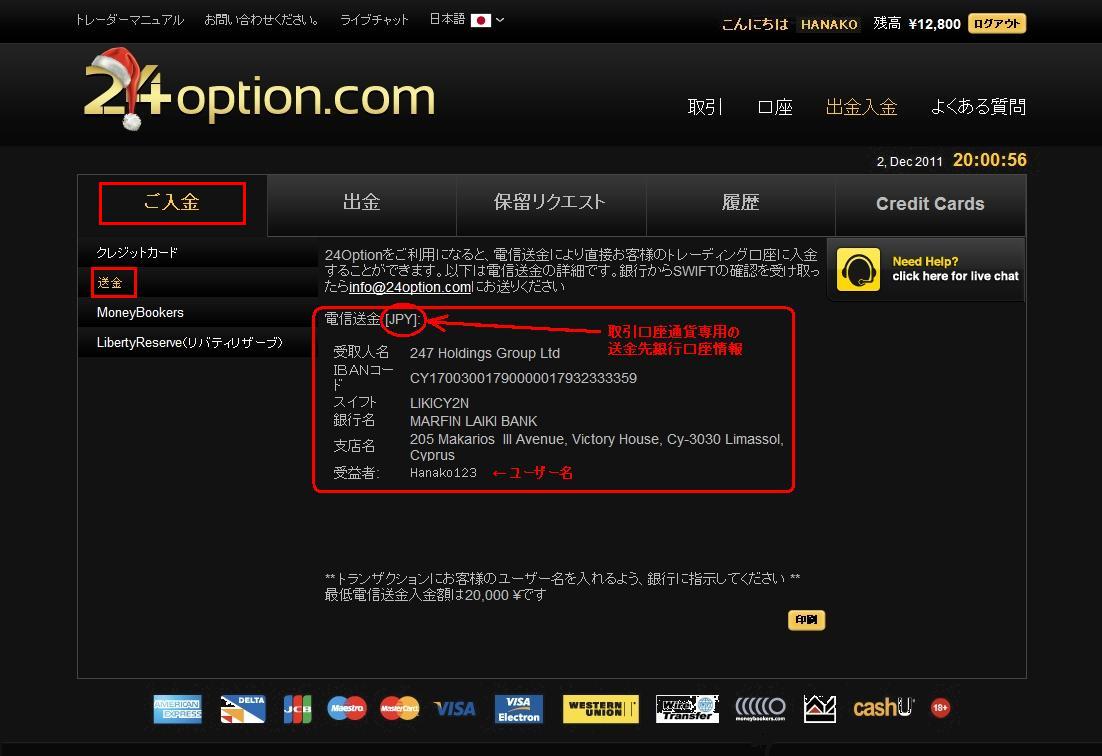Open live chat headset icon
Screen dimensions: 1102x756
[858, 269]
